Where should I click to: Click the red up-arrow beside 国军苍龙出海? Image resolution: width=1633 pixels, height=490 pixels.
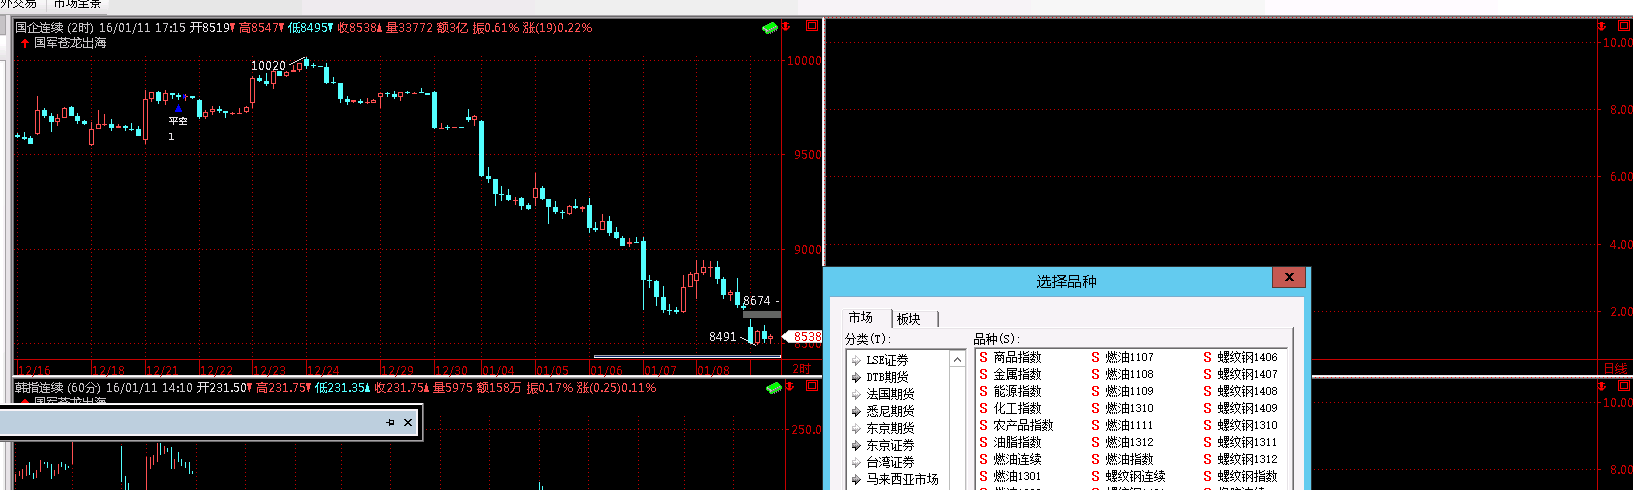(x=25, y=43)
